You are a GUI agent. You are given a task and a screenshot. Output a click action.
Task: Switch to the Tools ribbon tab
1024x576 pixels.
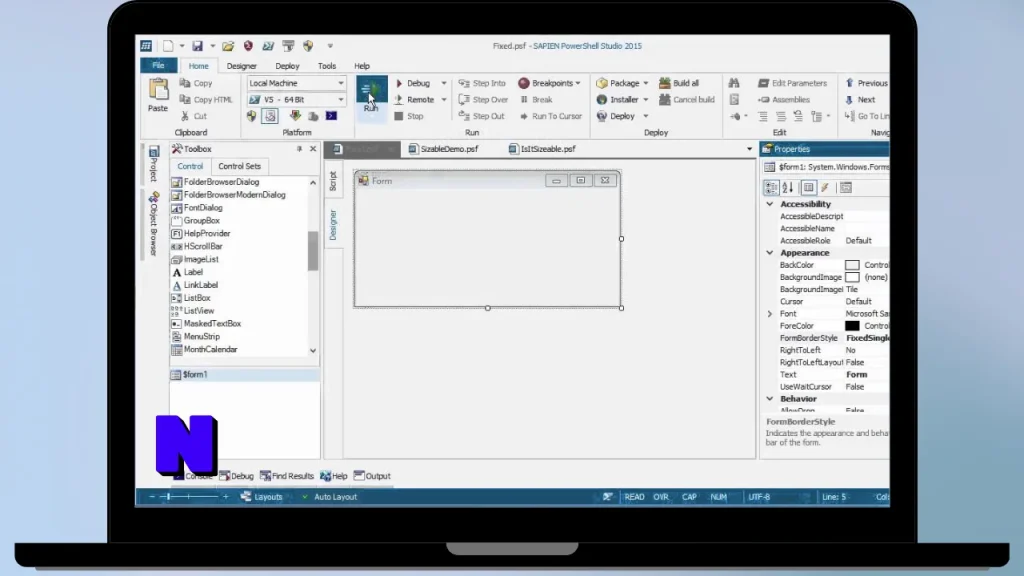click(x=327, y=66)
